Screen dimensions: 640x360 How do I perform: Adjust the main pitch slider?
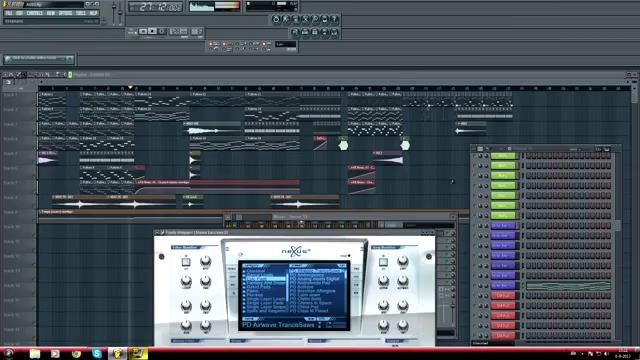120,12
